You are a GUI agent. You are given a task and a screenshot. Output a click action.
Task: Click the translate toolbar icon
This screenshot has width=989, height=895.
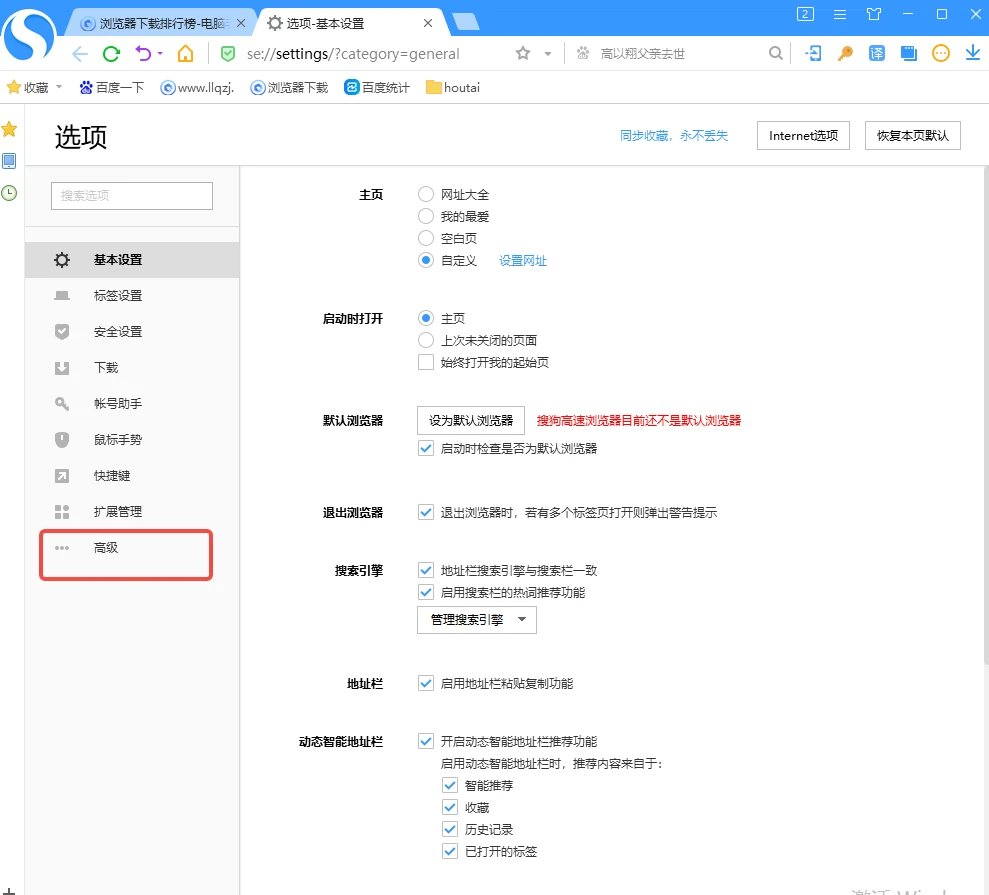[x=877, y=54]
